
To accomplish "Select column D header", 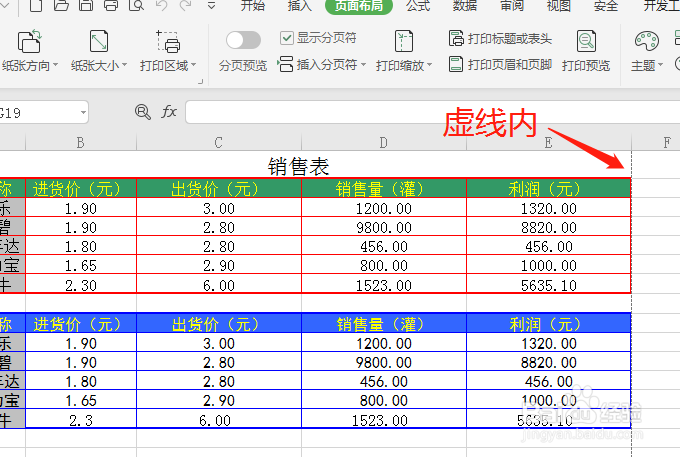I will coord(383,142).
